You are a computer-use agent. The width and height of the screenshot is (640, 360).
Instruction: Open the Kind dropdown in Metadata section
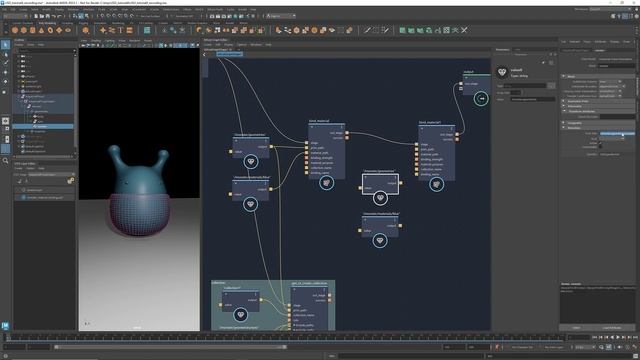coord(611,139)
